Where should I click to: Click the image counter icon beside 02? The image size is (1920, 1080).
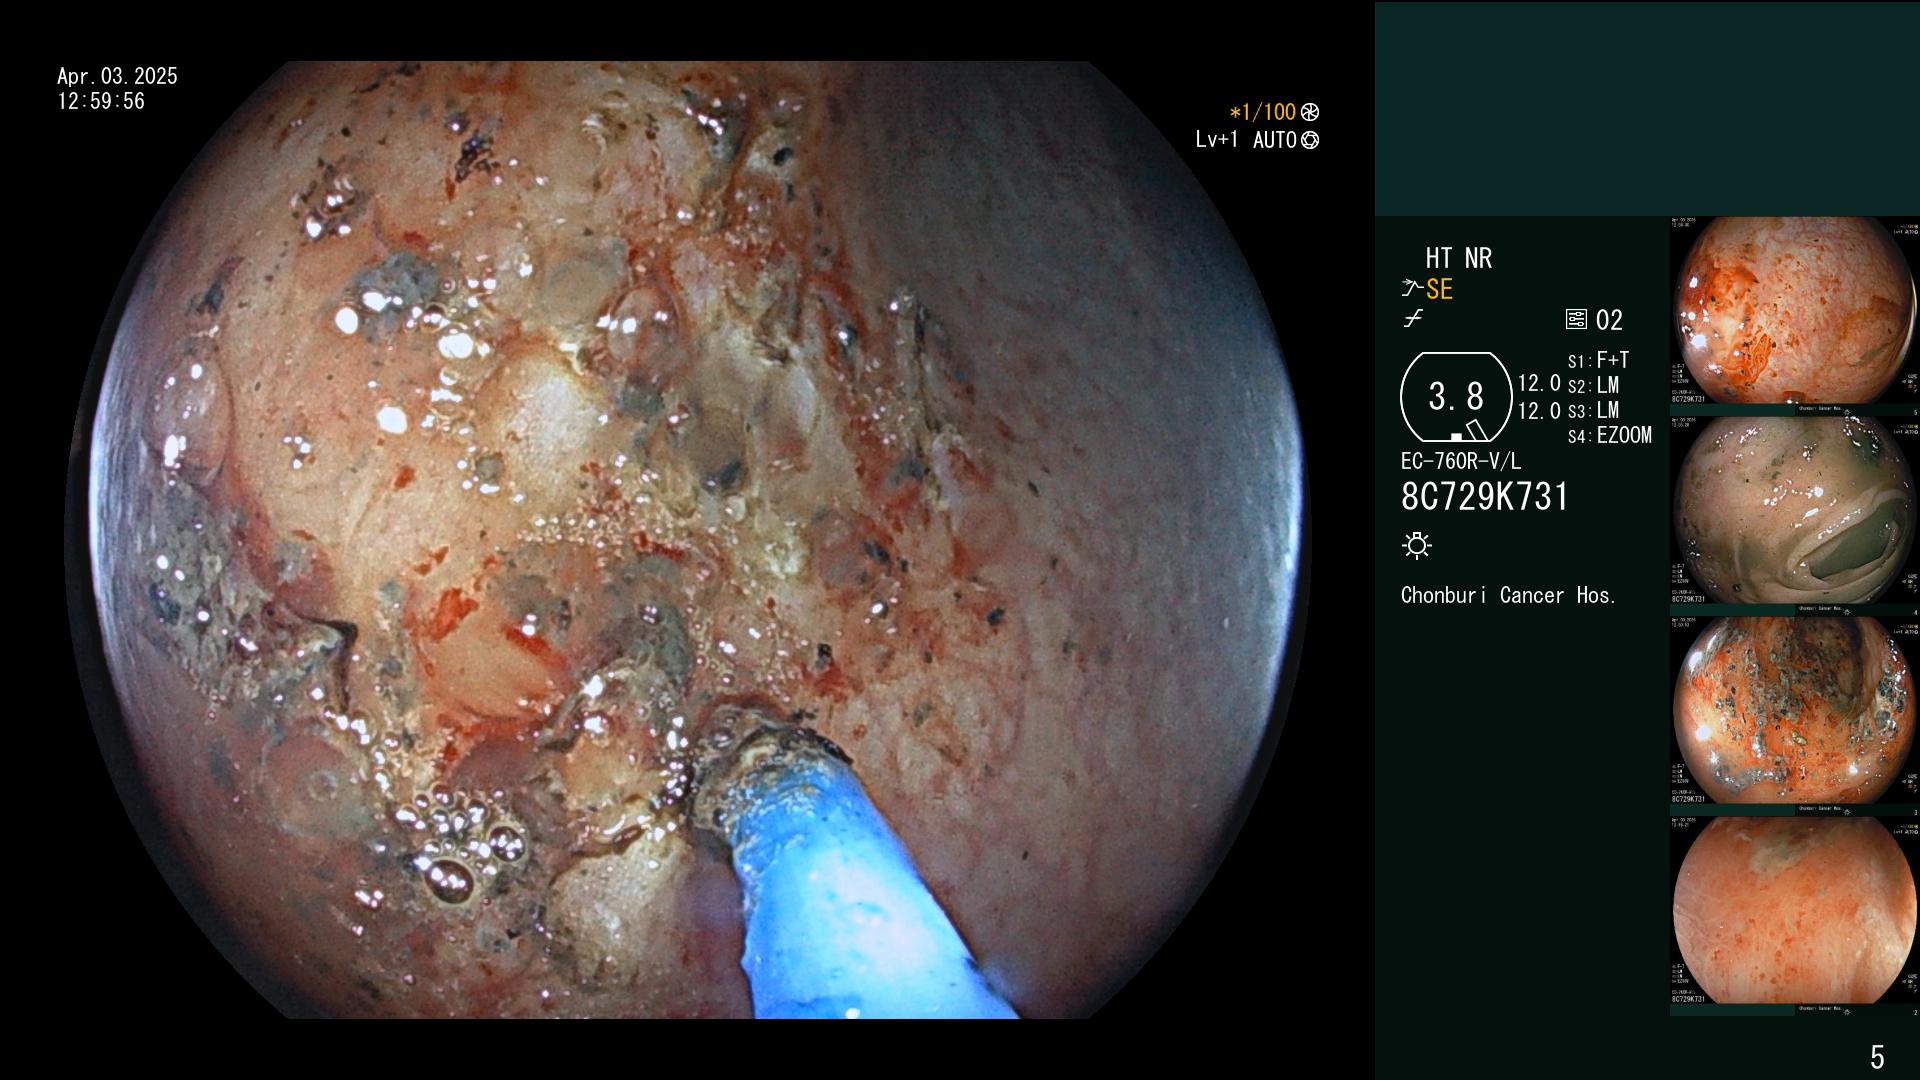(x=1576, y=320)
